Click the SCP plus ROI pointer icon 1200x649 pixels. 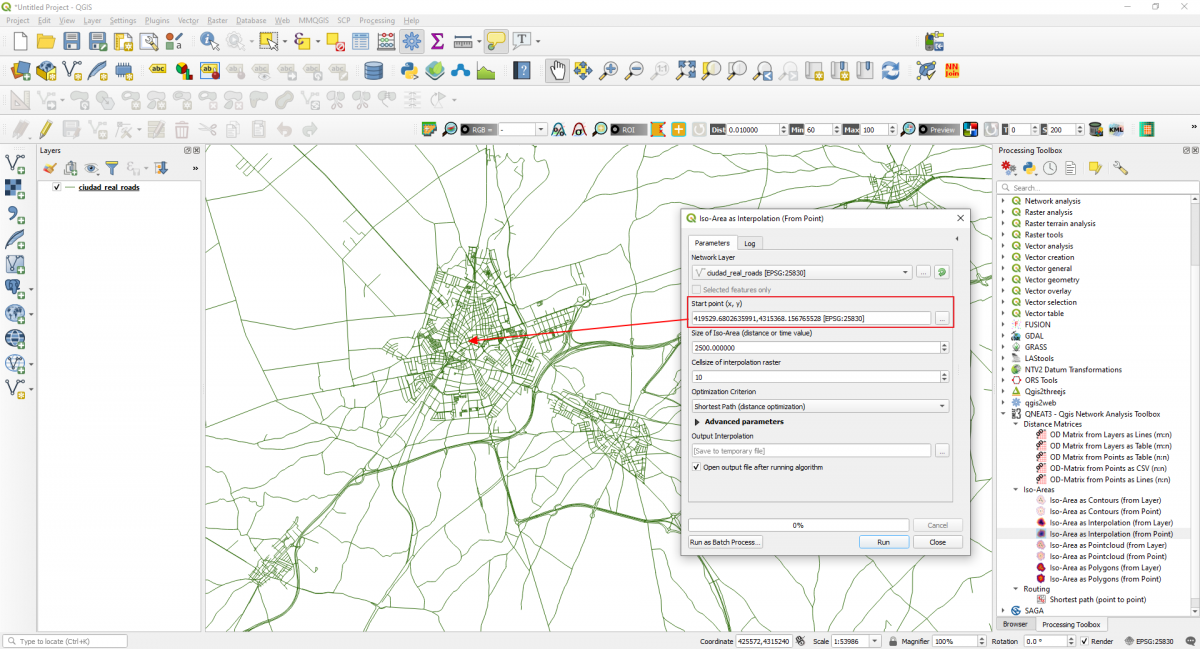678,130
